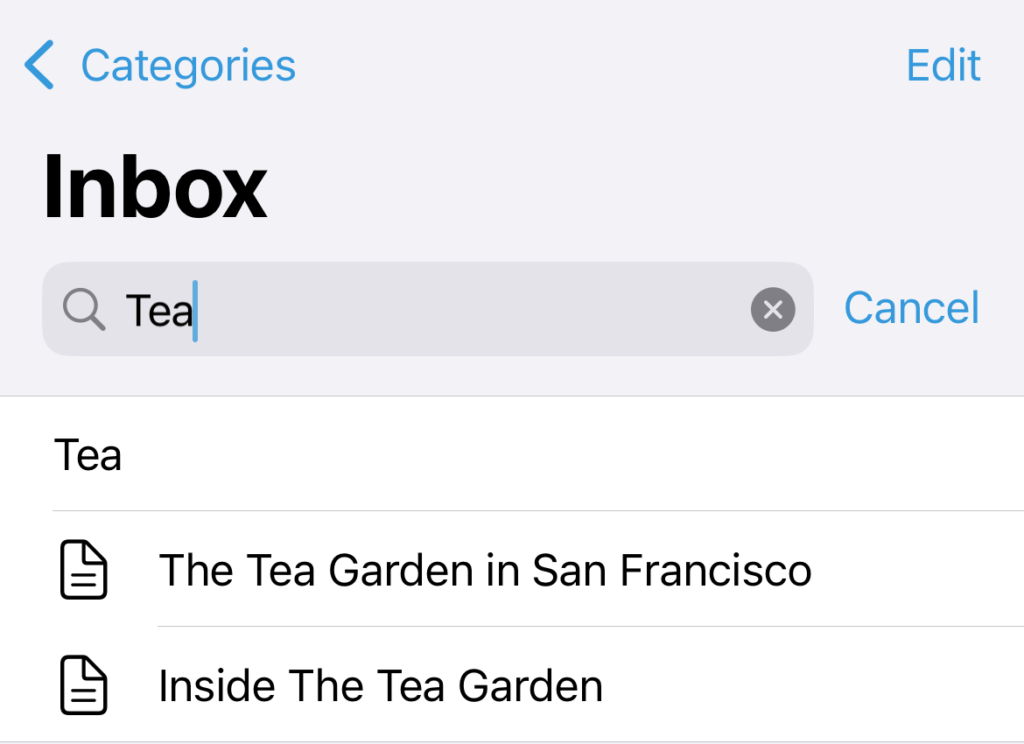Cancel the search
The height and width of the screenshot is (744, 1024).
tap(912, 308)
